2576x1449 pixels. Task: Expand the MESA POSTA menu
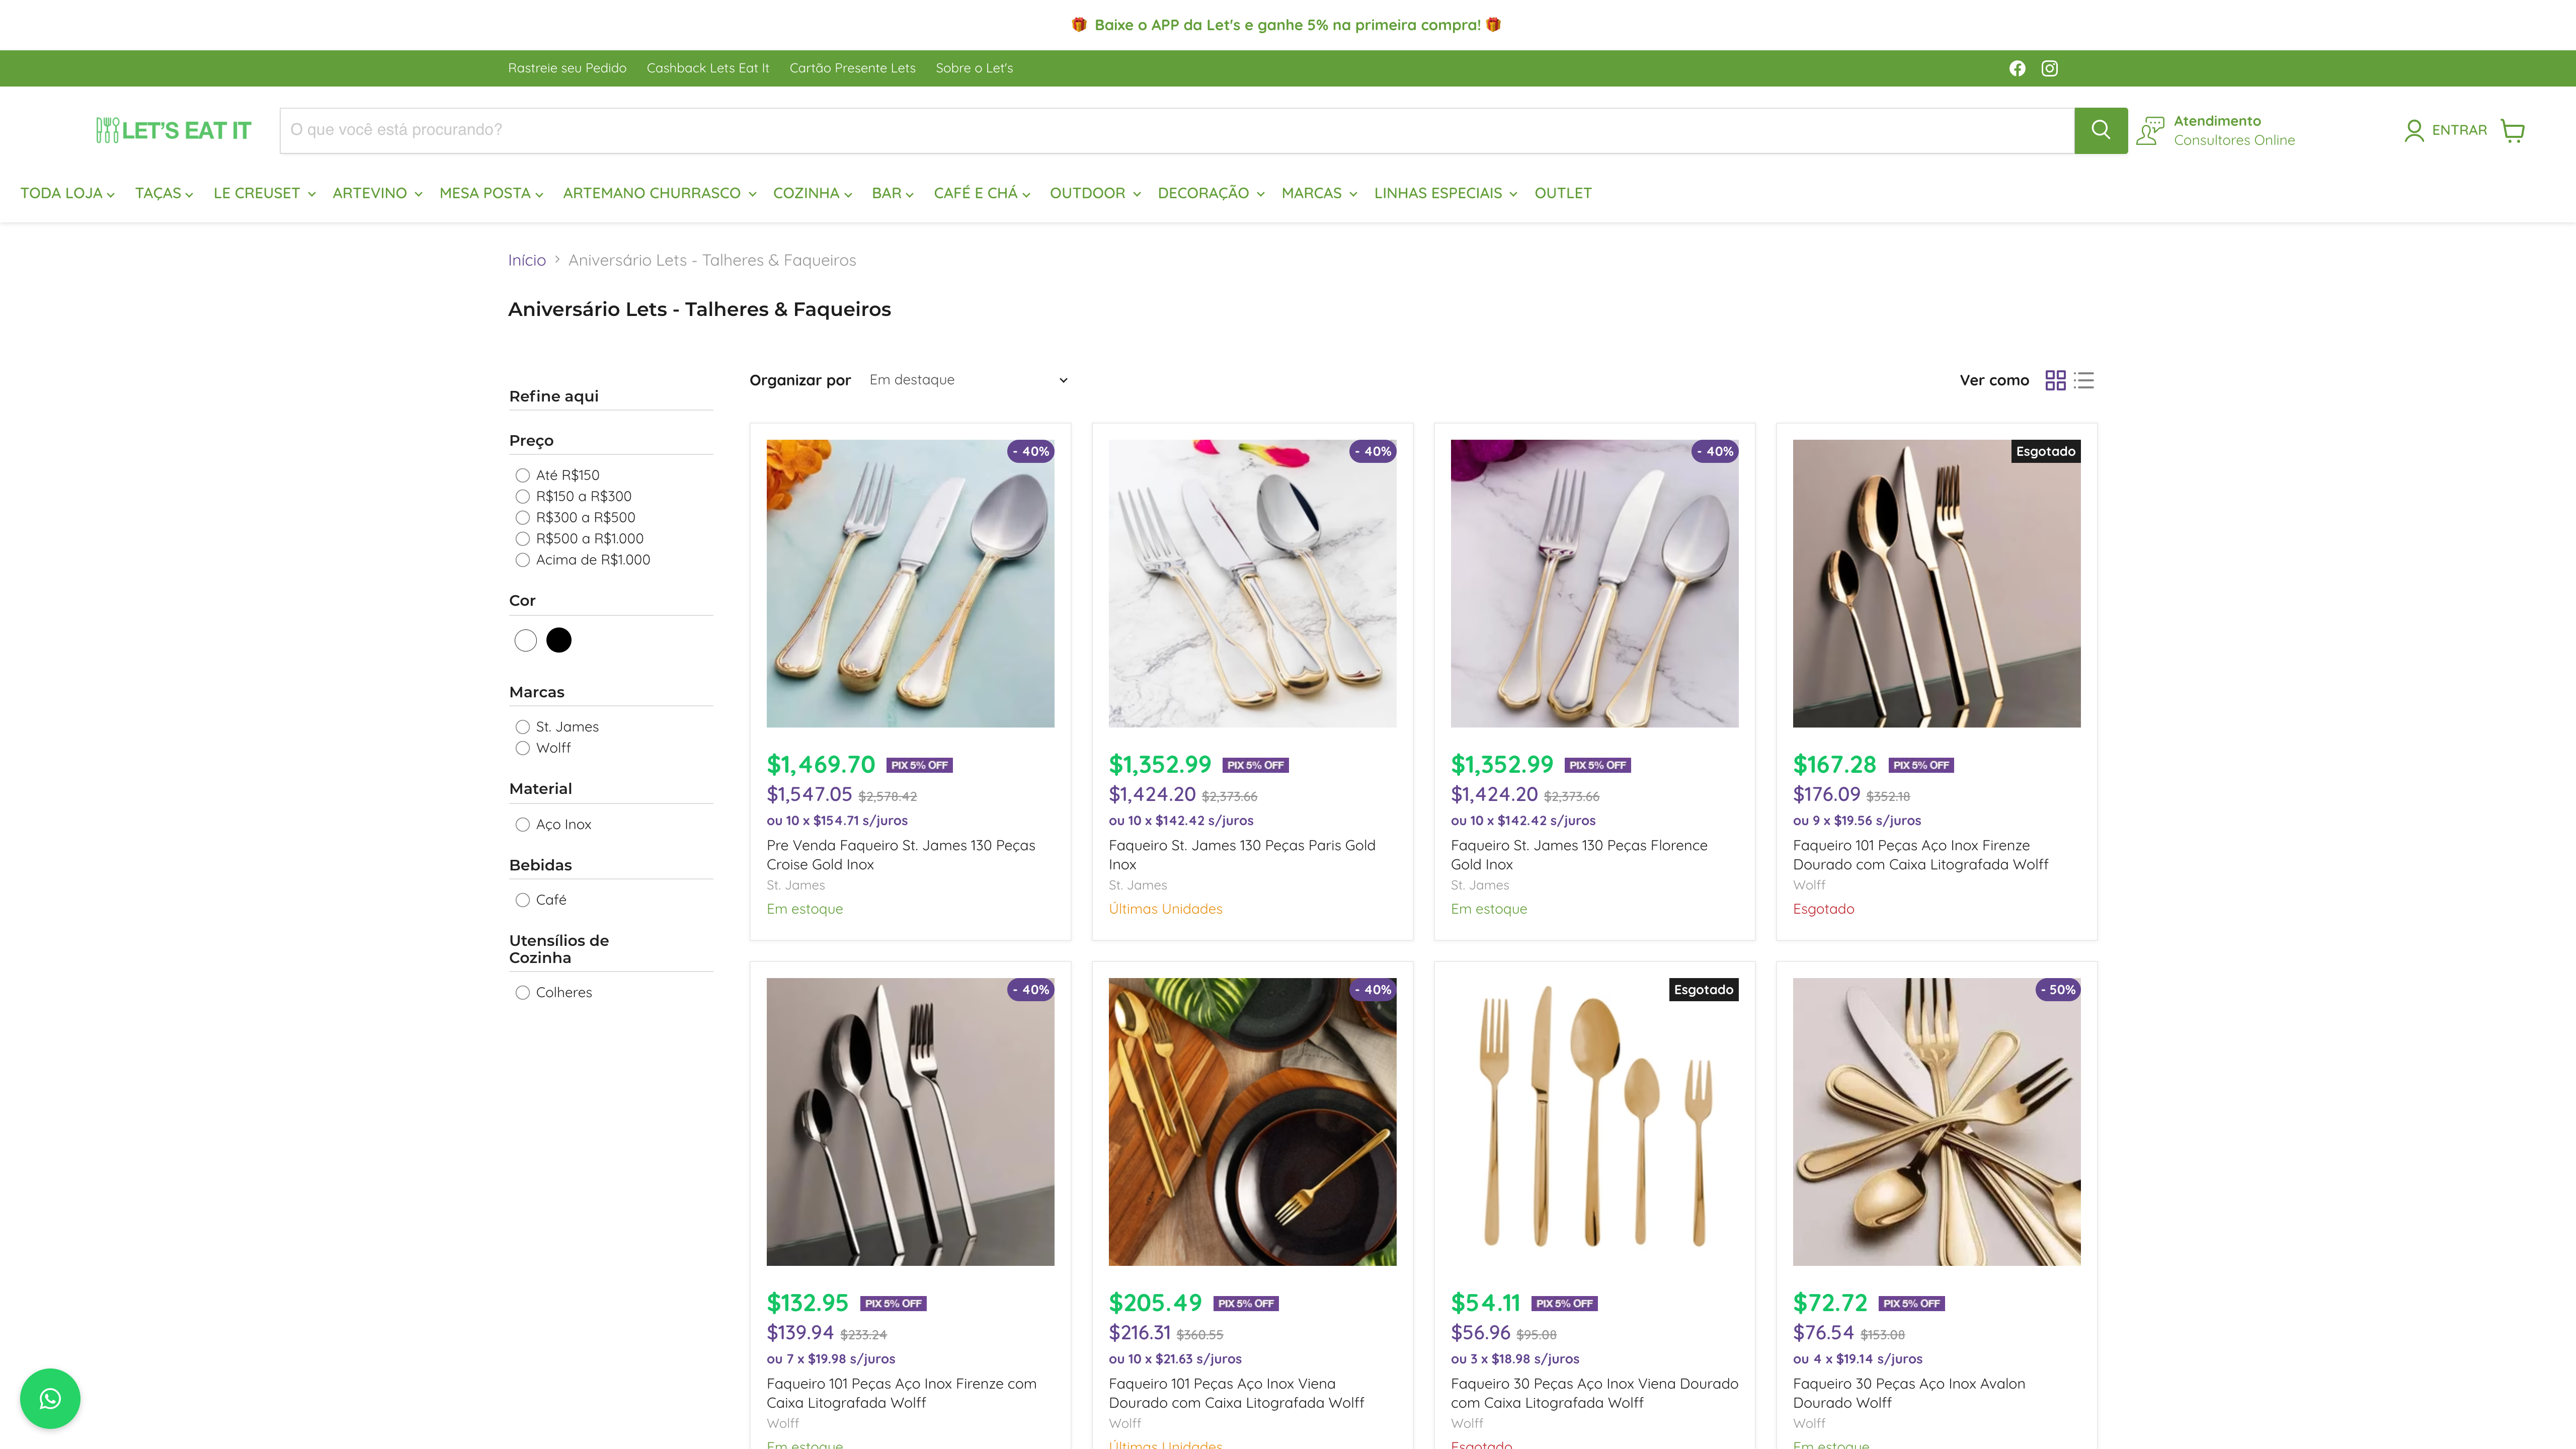coord(491,193)
